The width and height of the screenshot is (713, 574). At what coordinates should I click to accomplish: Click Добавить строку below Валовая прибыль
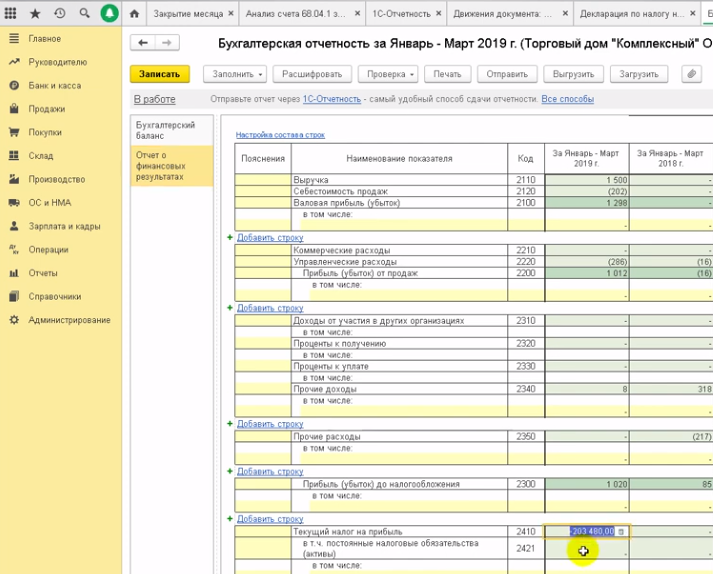pyautogui.click(x=270, y=238)
